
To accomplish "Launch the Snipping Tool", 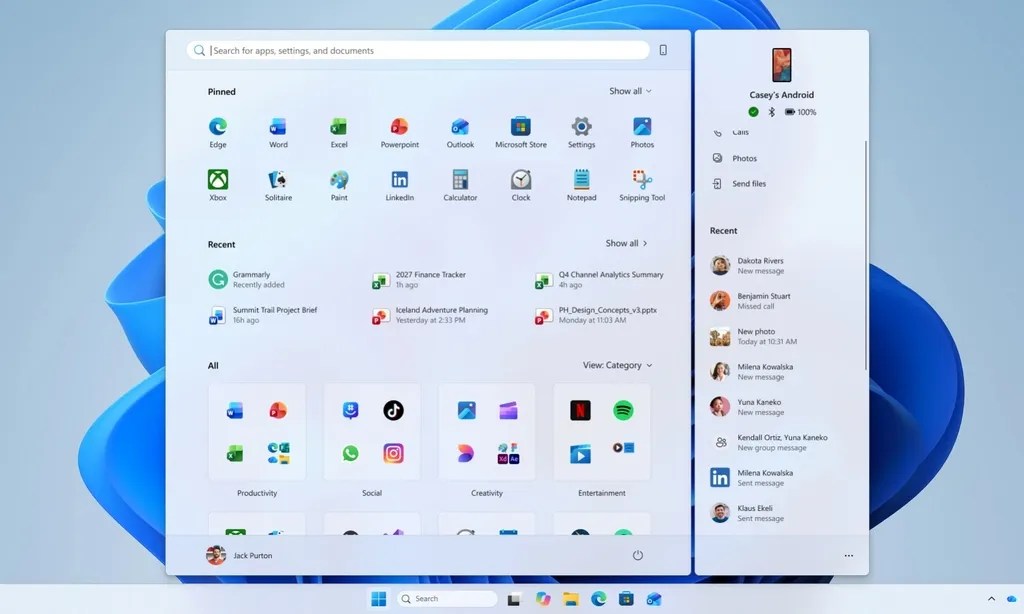I will [x=642, y=186].
